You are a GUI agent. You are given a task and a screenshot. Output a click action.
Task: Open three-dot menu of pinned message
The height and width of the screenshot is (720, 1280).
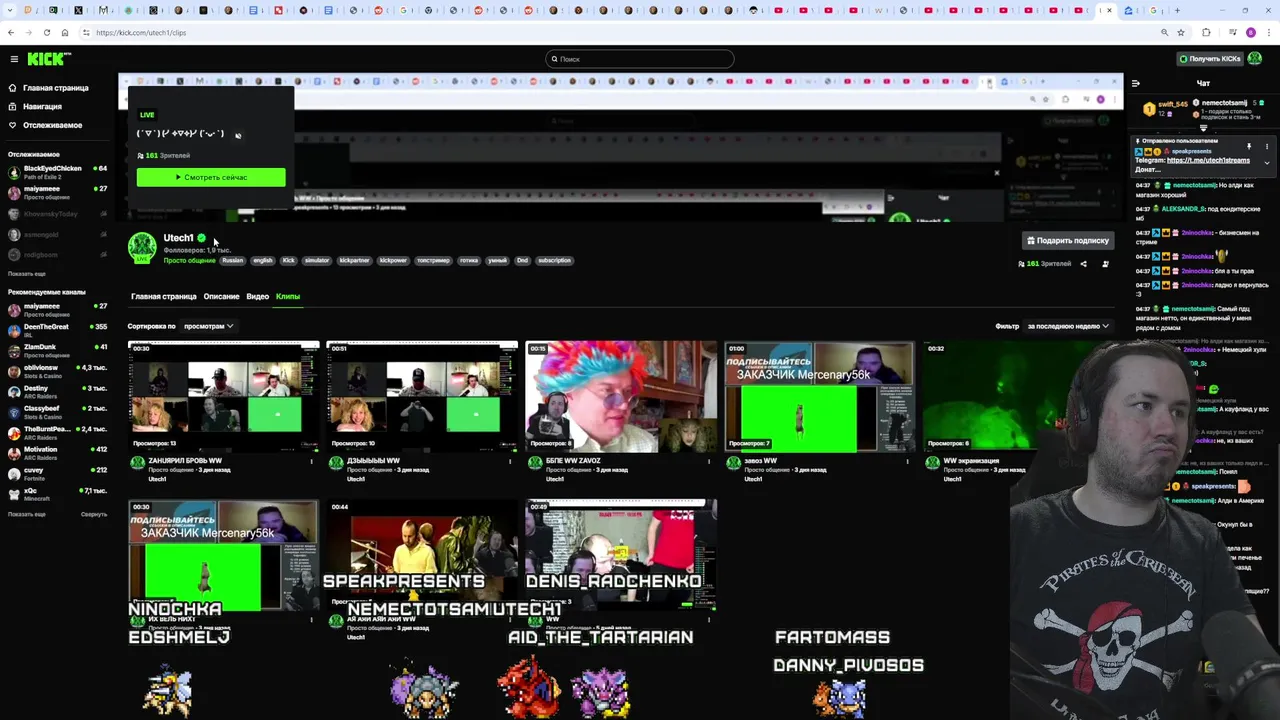pos(1267,147)
